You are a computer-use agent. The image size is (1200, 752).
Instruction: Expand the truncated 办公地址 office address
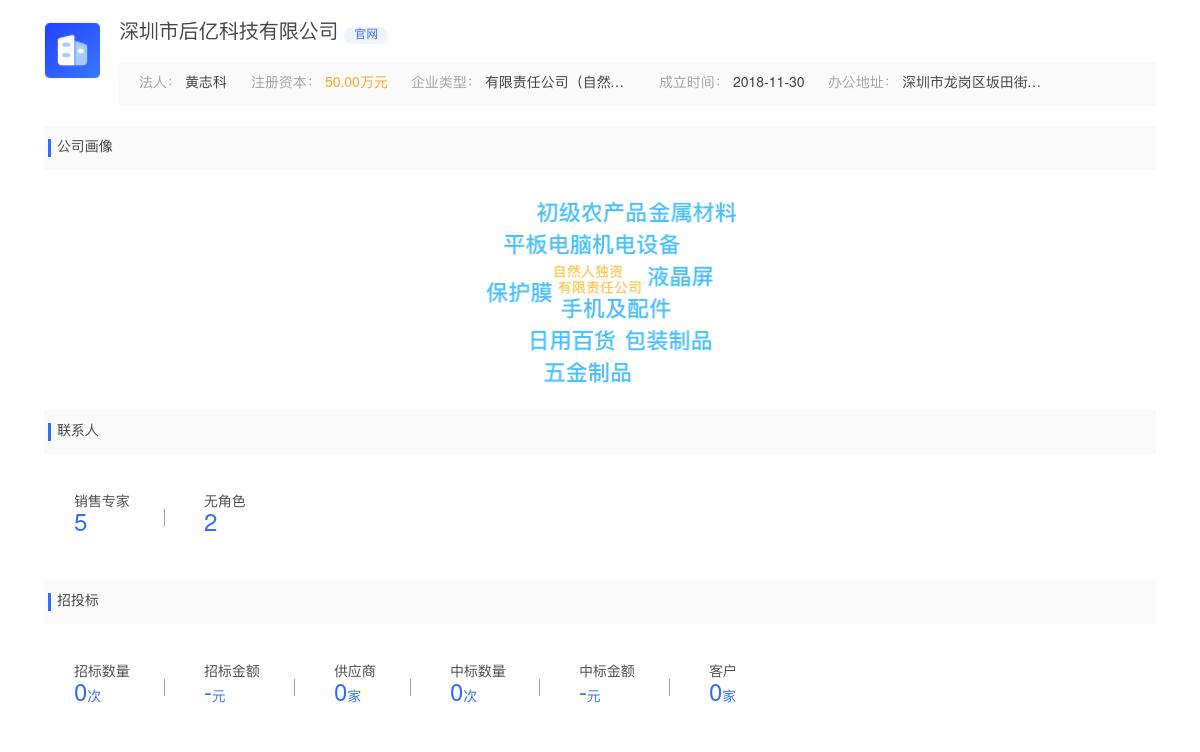click(x=971, y=83)
